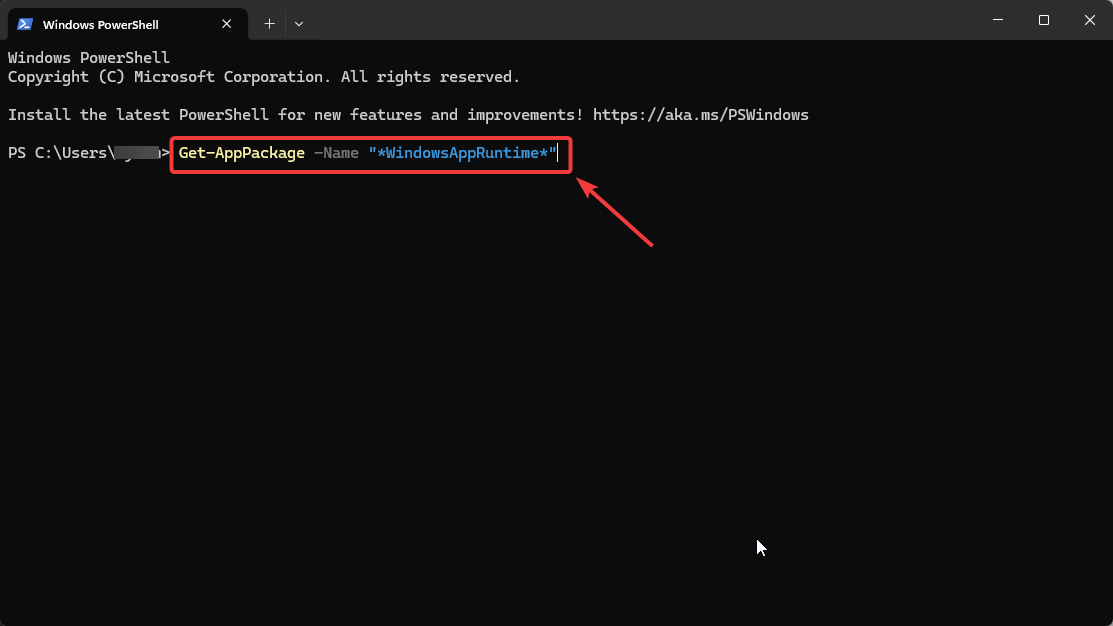
Task: Click the Get-AppPackage command text
Action: pyautogui.click(x=240, y=153)
